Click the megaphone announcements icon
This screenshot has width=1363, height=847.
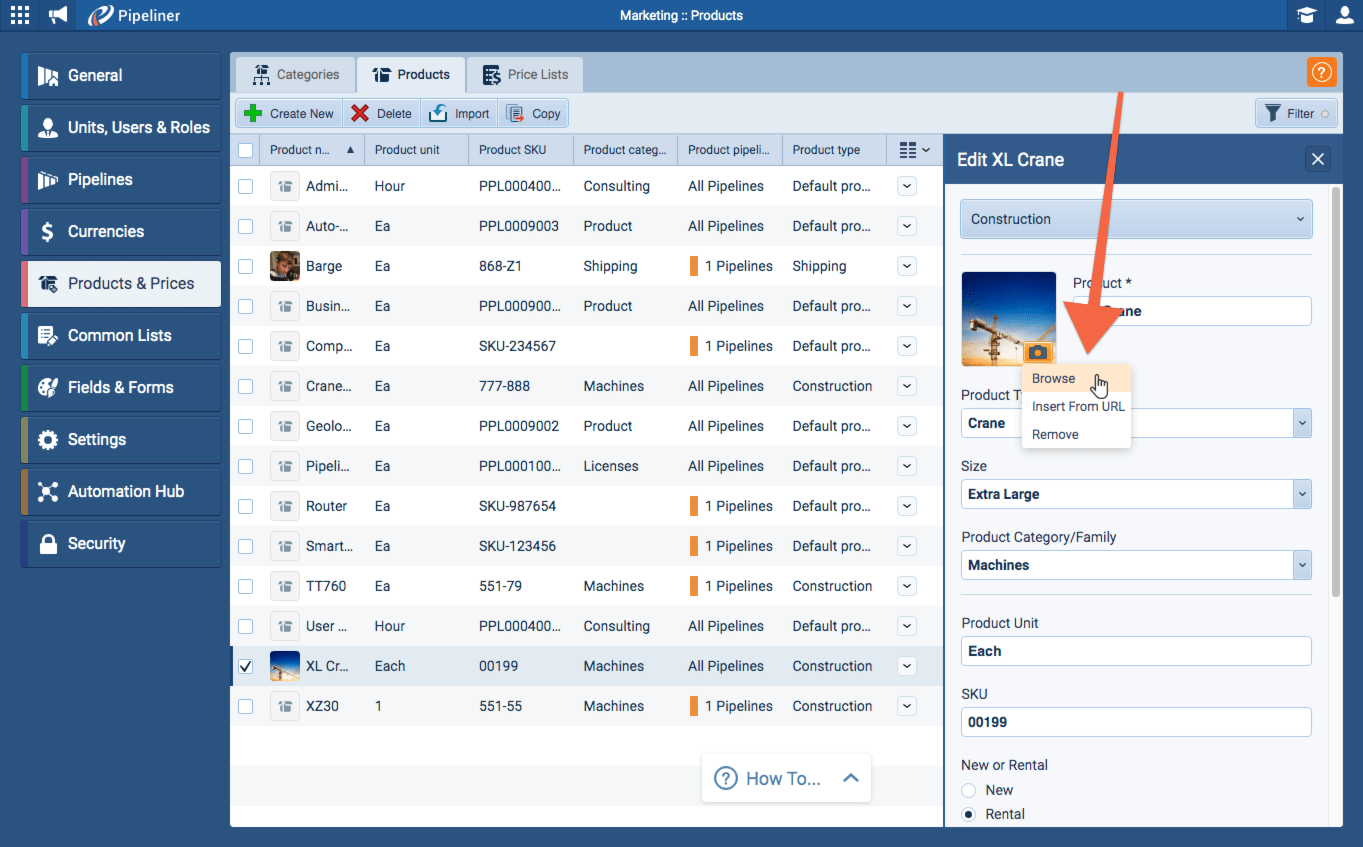point(59,15)
